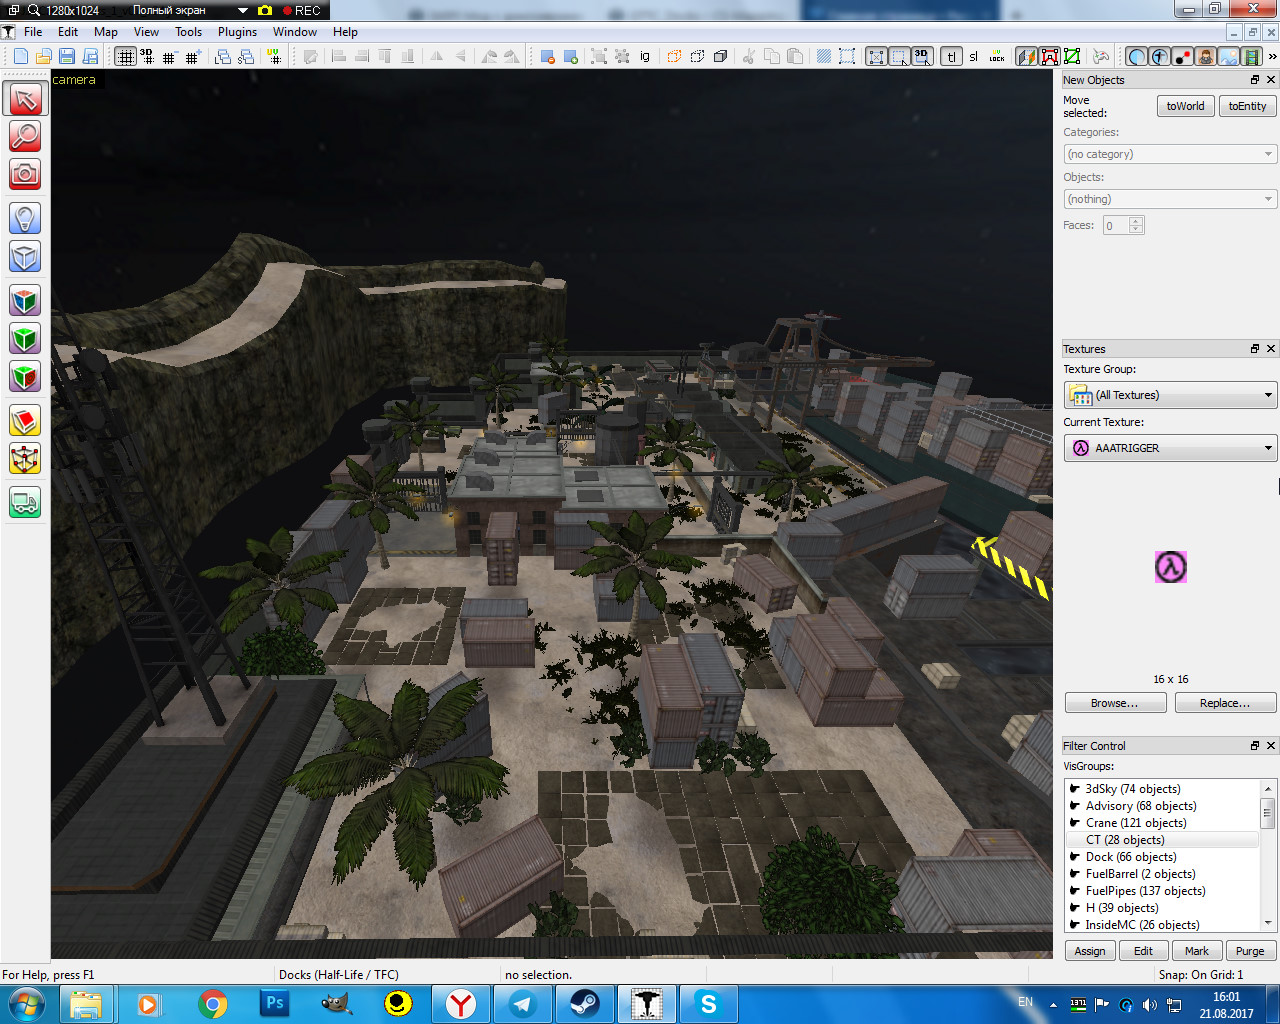Image resolution: width=1280 pixels, height=1024 pixels.
Task: Select the Block creation cube tool
Action: pos(25,256)
